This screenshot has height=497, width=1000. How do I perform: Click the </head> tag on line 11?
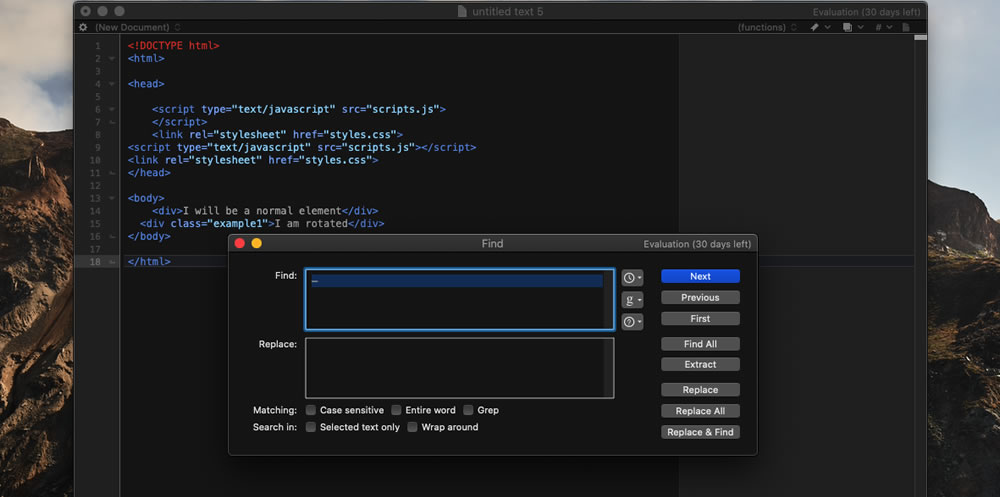[x=149, y=173]
